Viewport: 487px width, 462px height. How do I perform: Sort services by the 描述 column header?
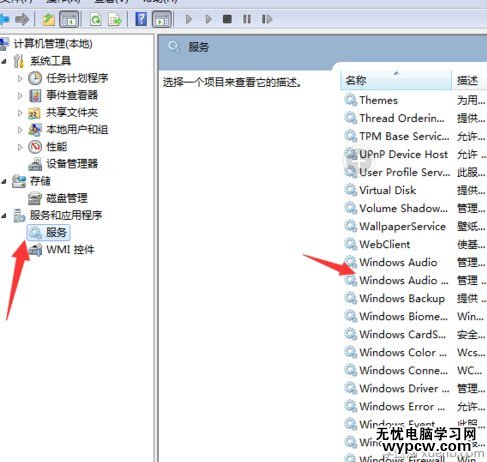point(469,80)
